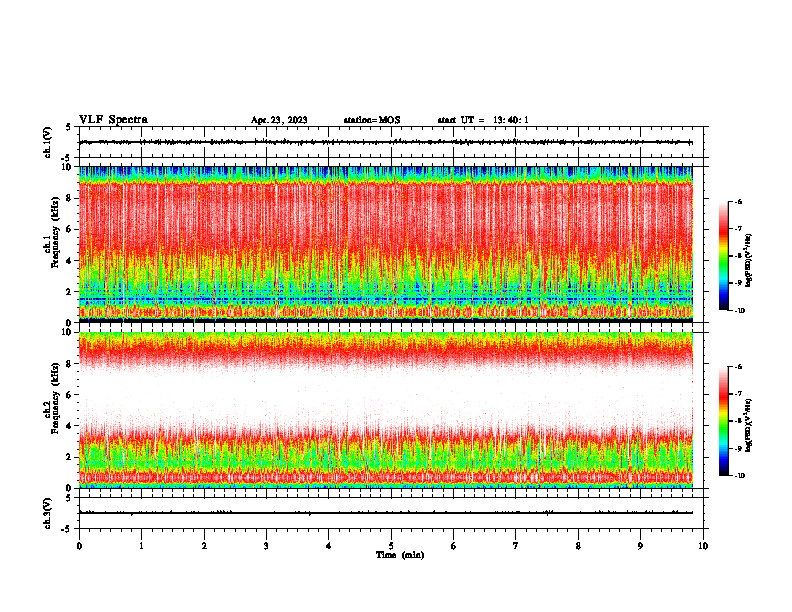792x612 pixels.
Task: Click the "1" tick on the time axis
Action: [x=141, y=546]
